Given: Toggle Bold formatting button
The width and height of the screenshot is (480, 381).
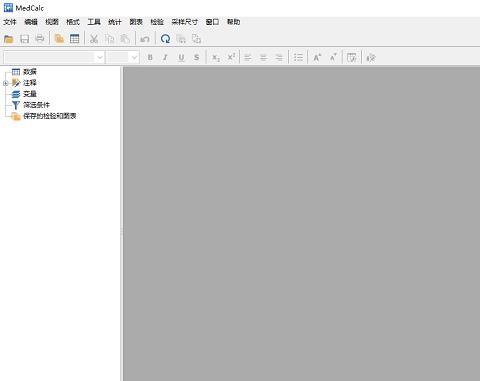Looking at the screenshot, I should 150,58.
